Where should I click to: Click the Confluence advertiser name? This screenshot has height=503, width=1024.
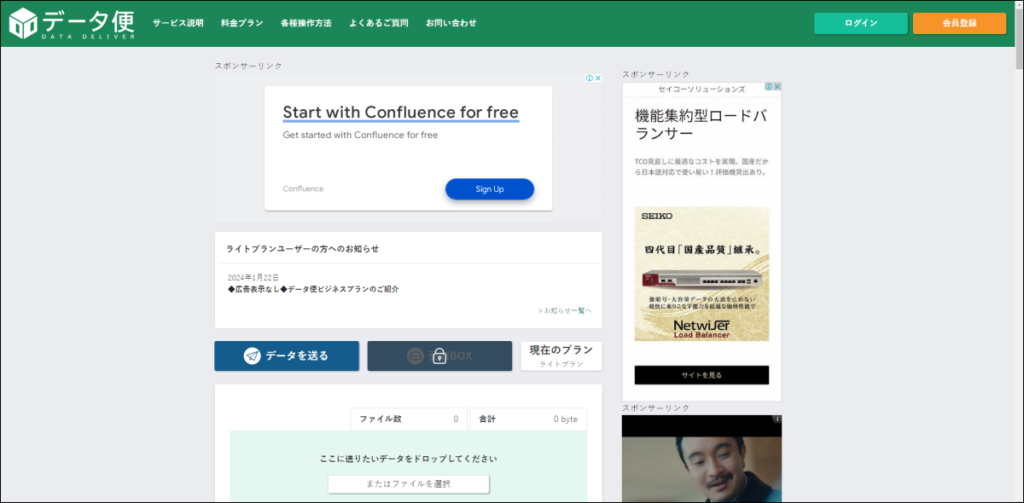pyautogui.click(x=303, y=189)
